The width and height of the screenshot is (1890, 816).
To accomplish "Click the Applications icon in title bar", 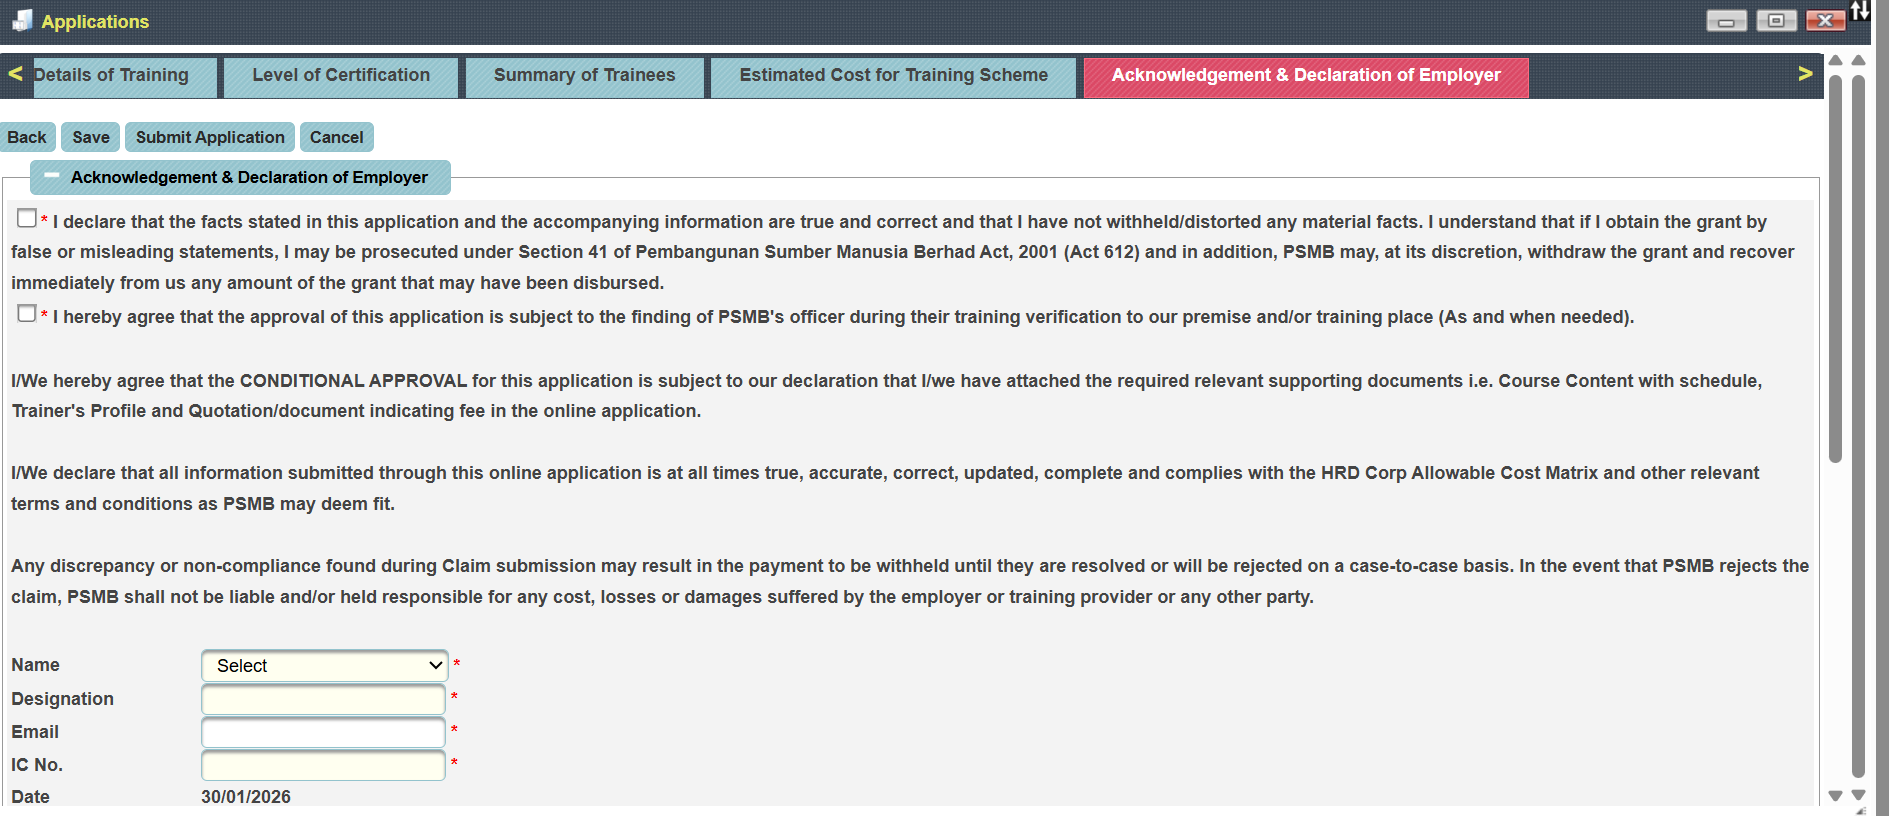I will (21, 20).
